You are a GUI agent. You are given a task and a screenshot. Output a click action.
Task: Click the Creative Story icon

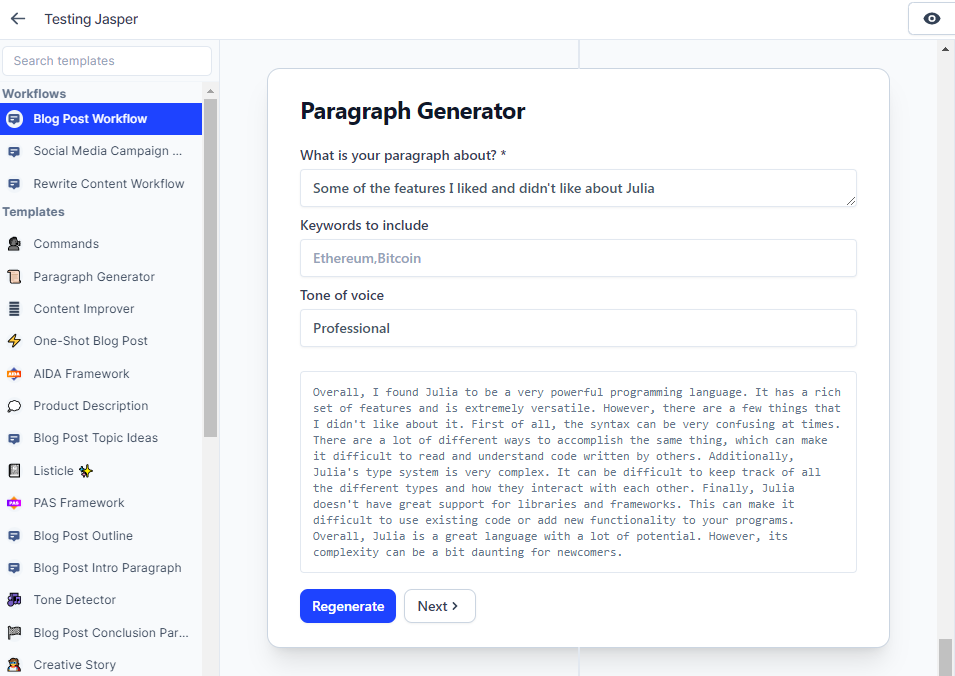pyautogui.click(x=14, y=664)
